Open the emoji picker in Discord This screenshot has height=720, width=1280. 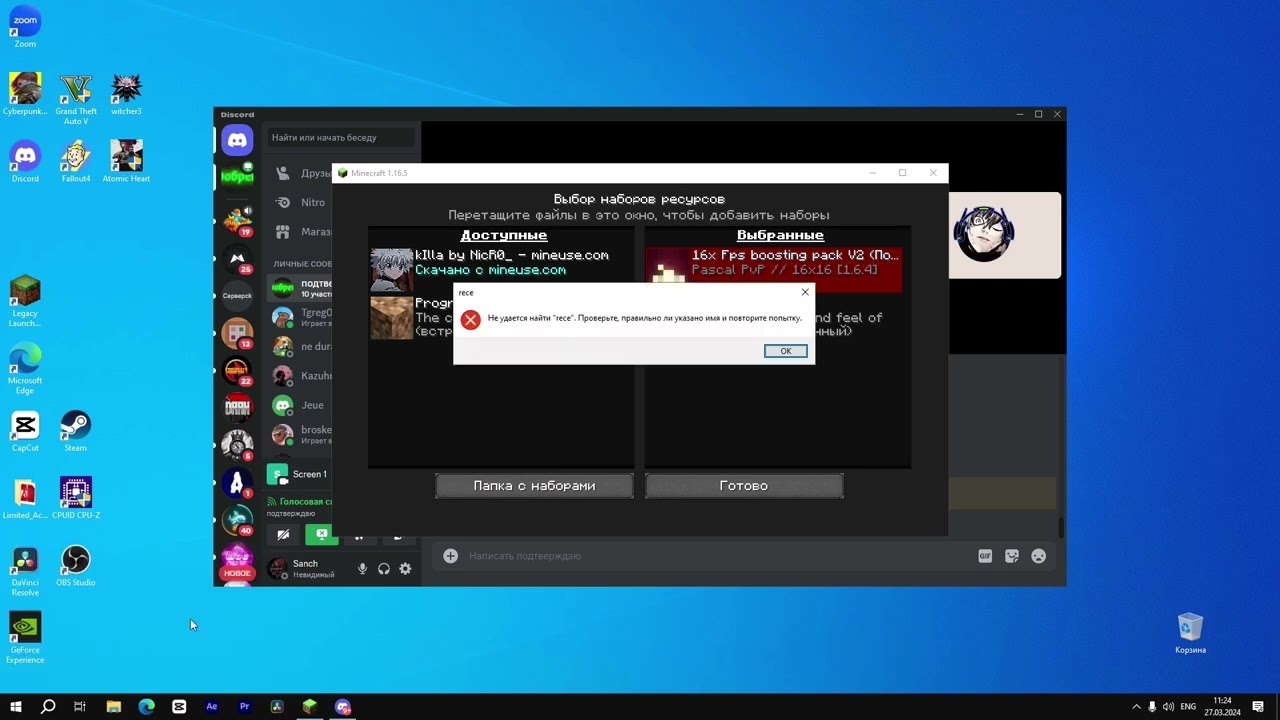tap(1039, 556)
